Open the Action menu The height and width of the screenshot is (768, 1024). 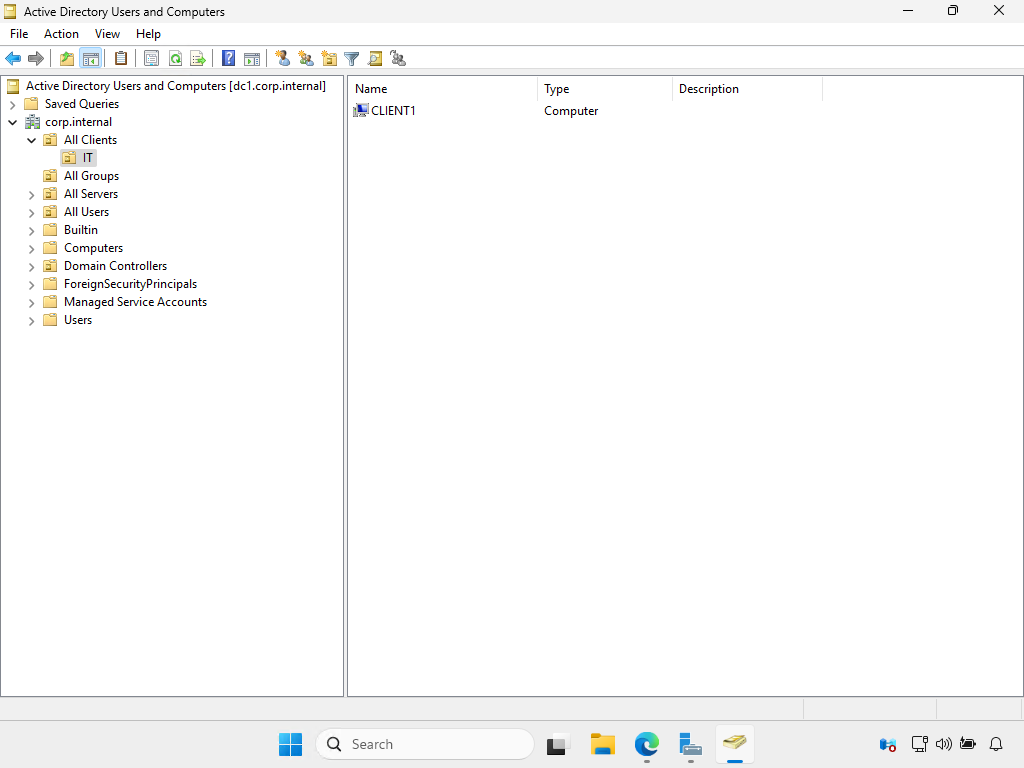(x=61, y=34)
